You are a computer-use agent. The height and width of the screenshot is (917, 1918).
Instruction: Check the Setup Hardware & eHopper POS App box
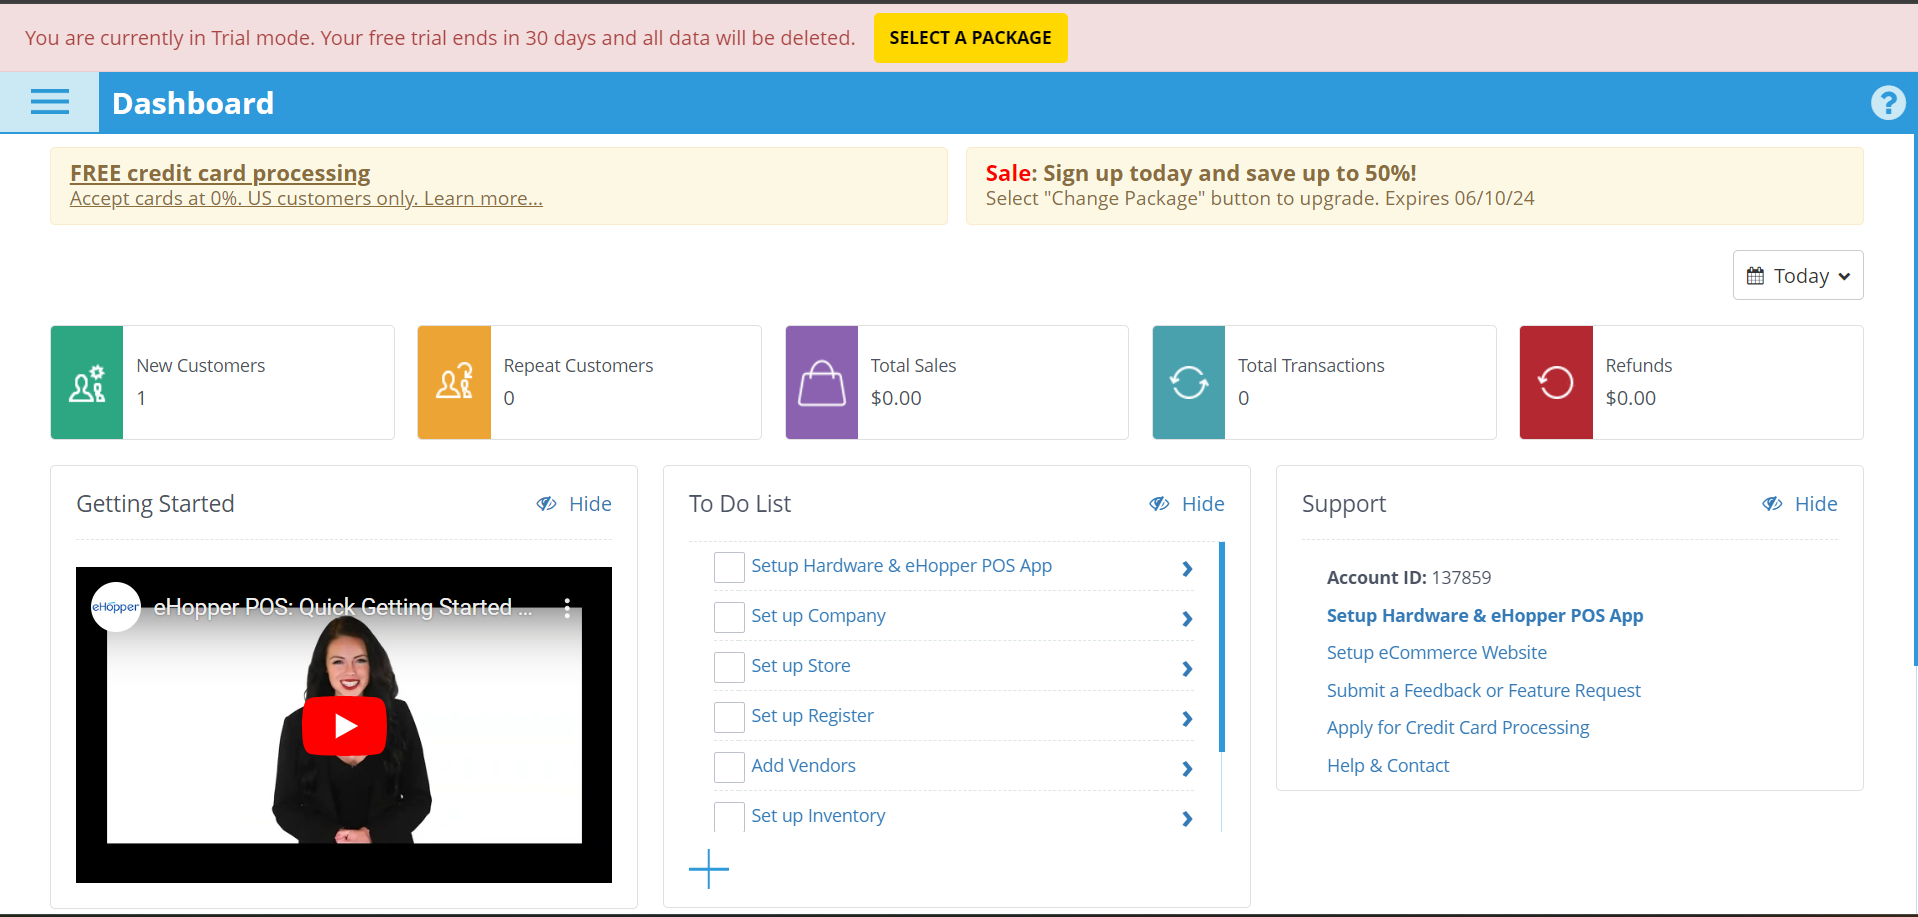pyautogui.click(x=729, y=567)
